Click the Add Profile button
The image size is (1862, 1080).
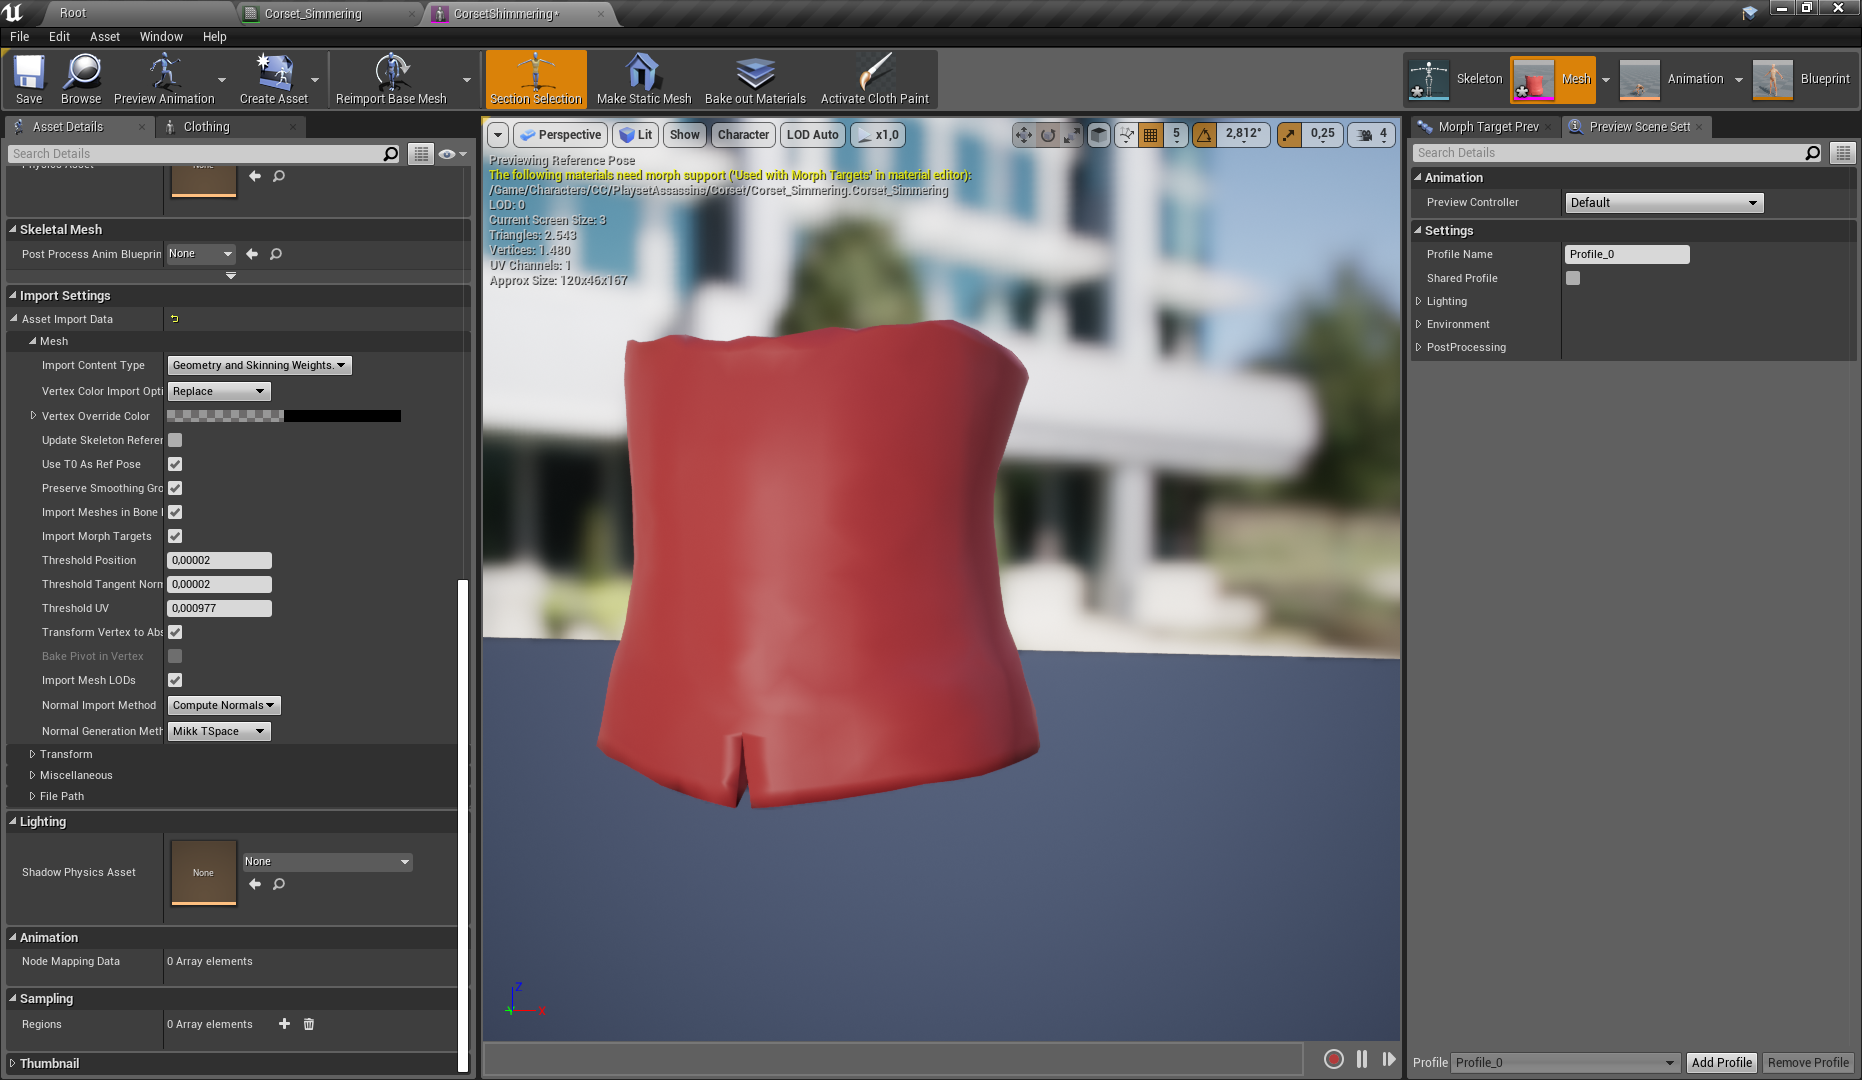(1721, 1063)
